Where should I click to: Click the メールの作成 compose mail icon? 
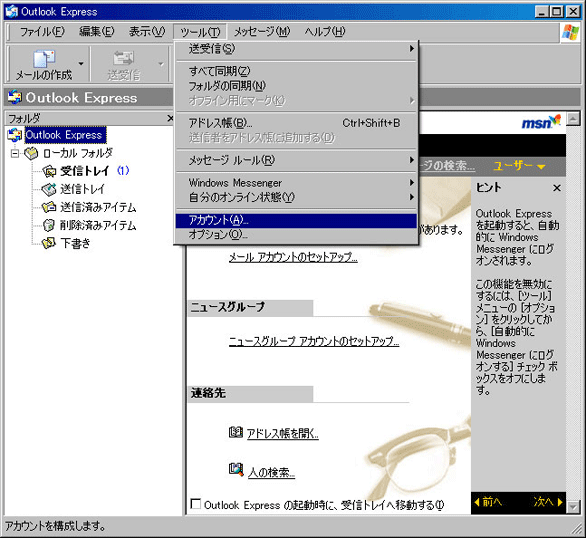point(44,59)
